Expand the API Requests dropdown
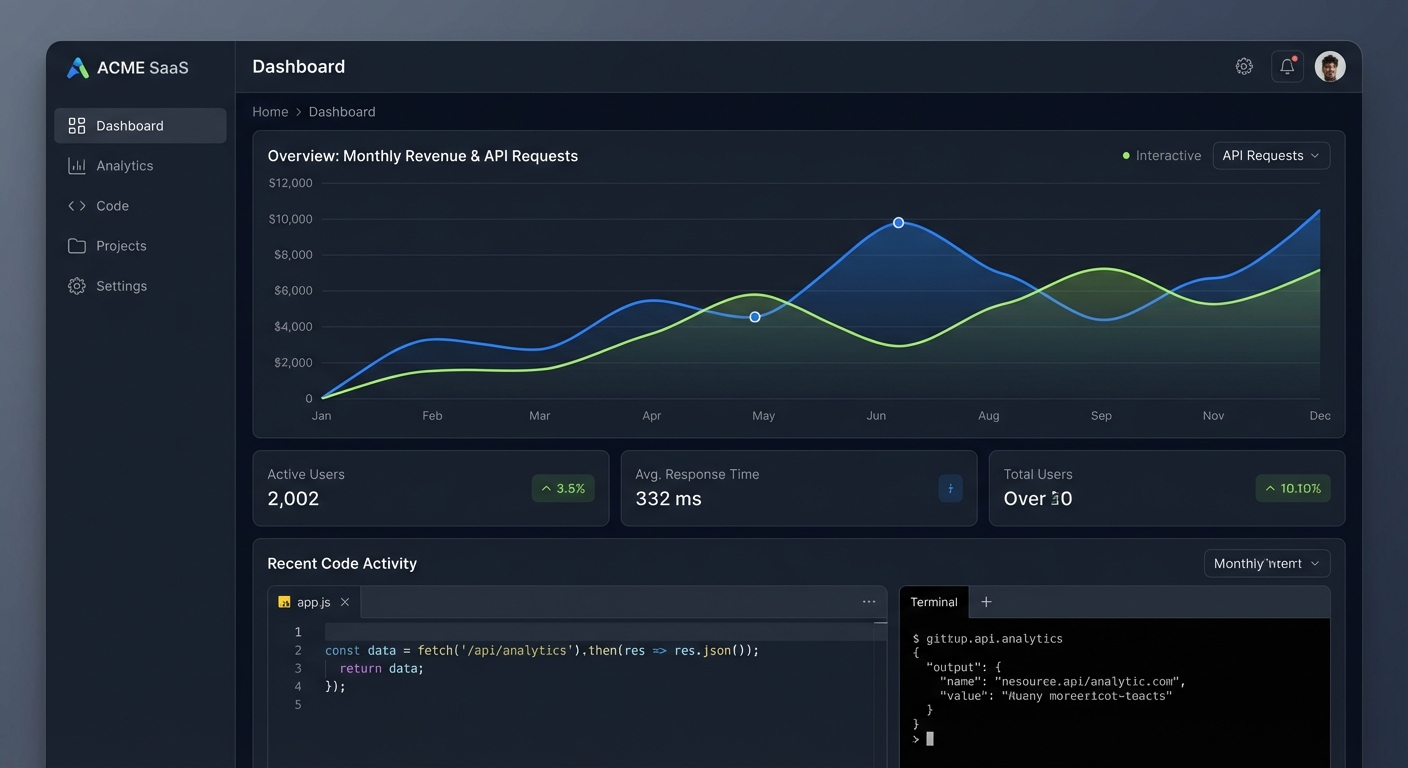1408x768 pixels. pos(1270,156)
